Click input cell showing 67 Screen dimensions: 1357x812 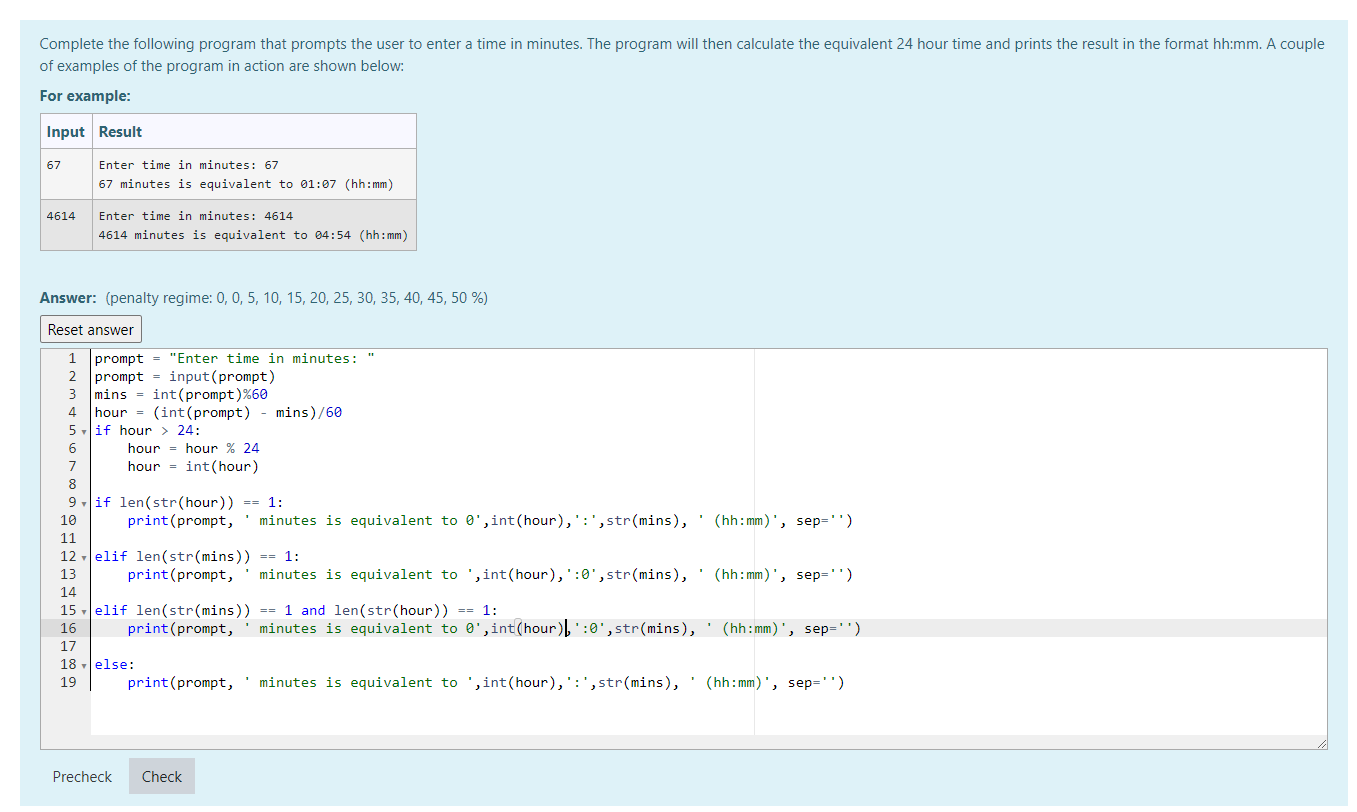pyautogui.click(x=66, y=174)
